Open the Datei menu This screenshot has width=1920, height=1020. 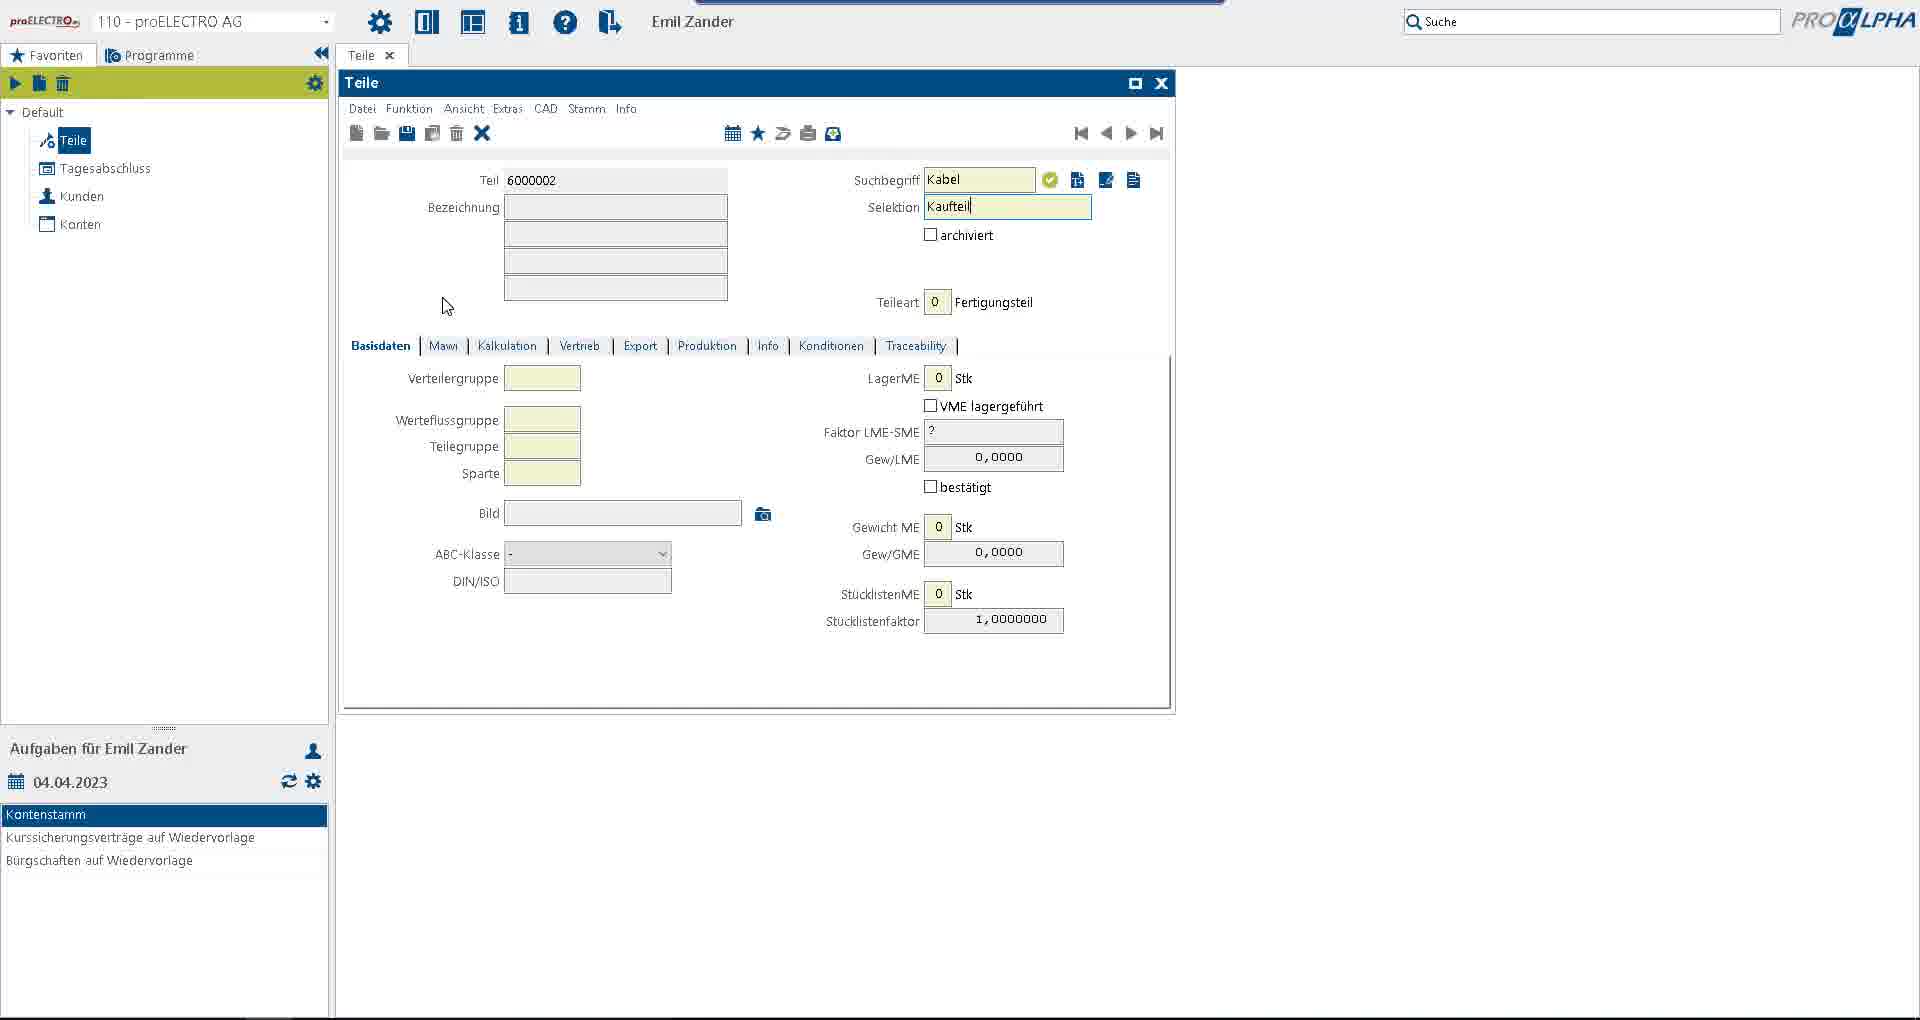(362, 109)
